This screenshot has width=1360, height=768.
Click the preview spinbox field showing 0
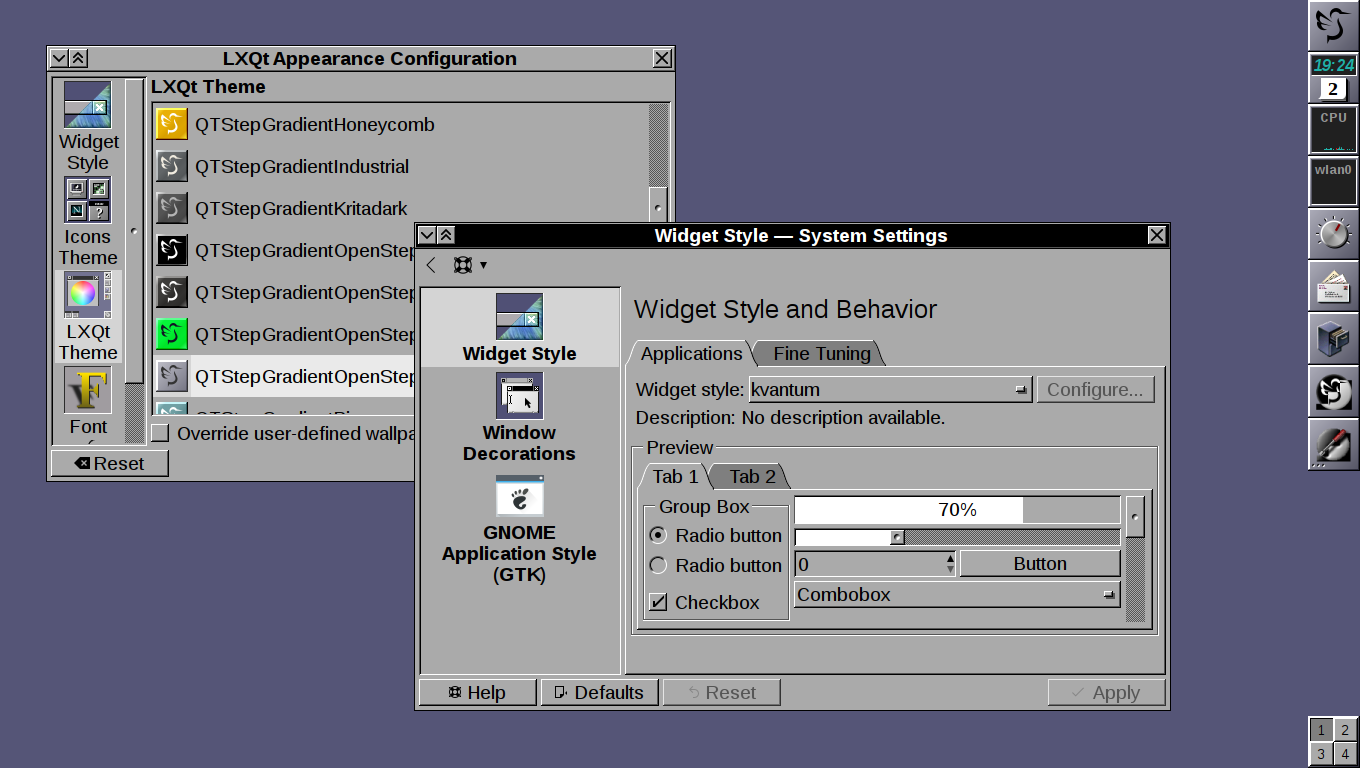point(868,564)
